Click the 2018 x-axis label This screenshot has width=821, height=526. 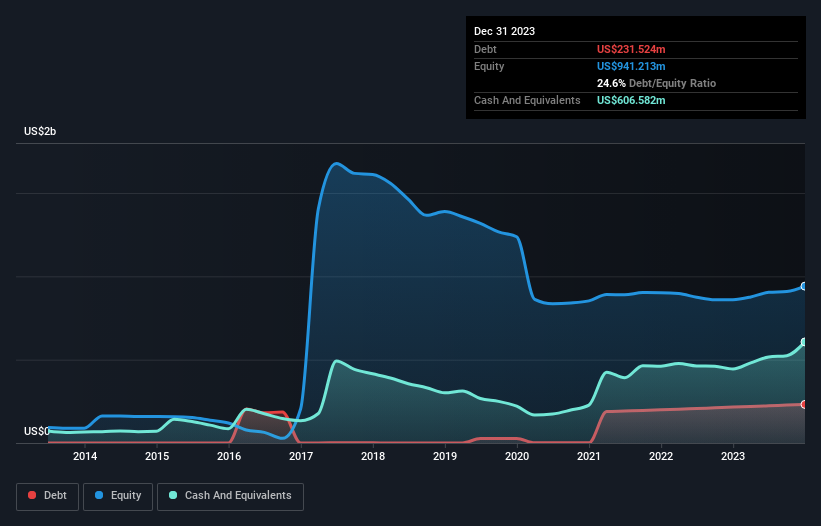point(373,456)
